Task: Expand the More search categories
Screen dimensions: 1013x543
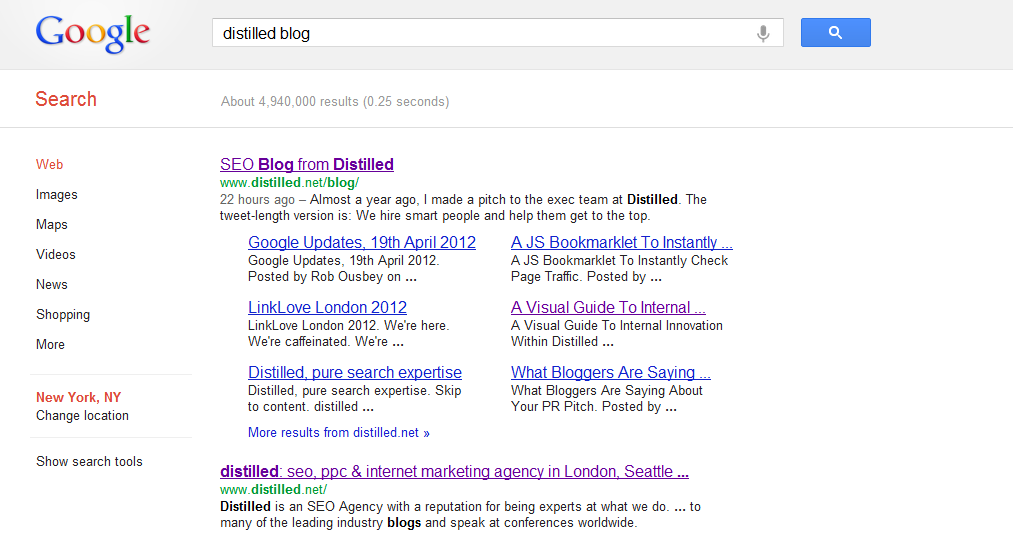Action: 50,345
